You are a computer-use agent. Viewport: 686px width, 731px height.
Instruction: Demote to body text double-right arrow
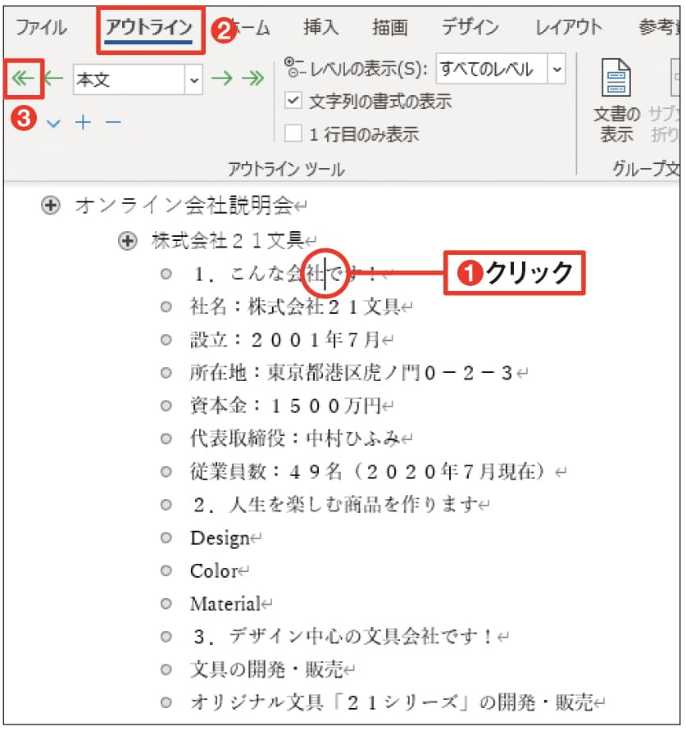coord(253,78)
